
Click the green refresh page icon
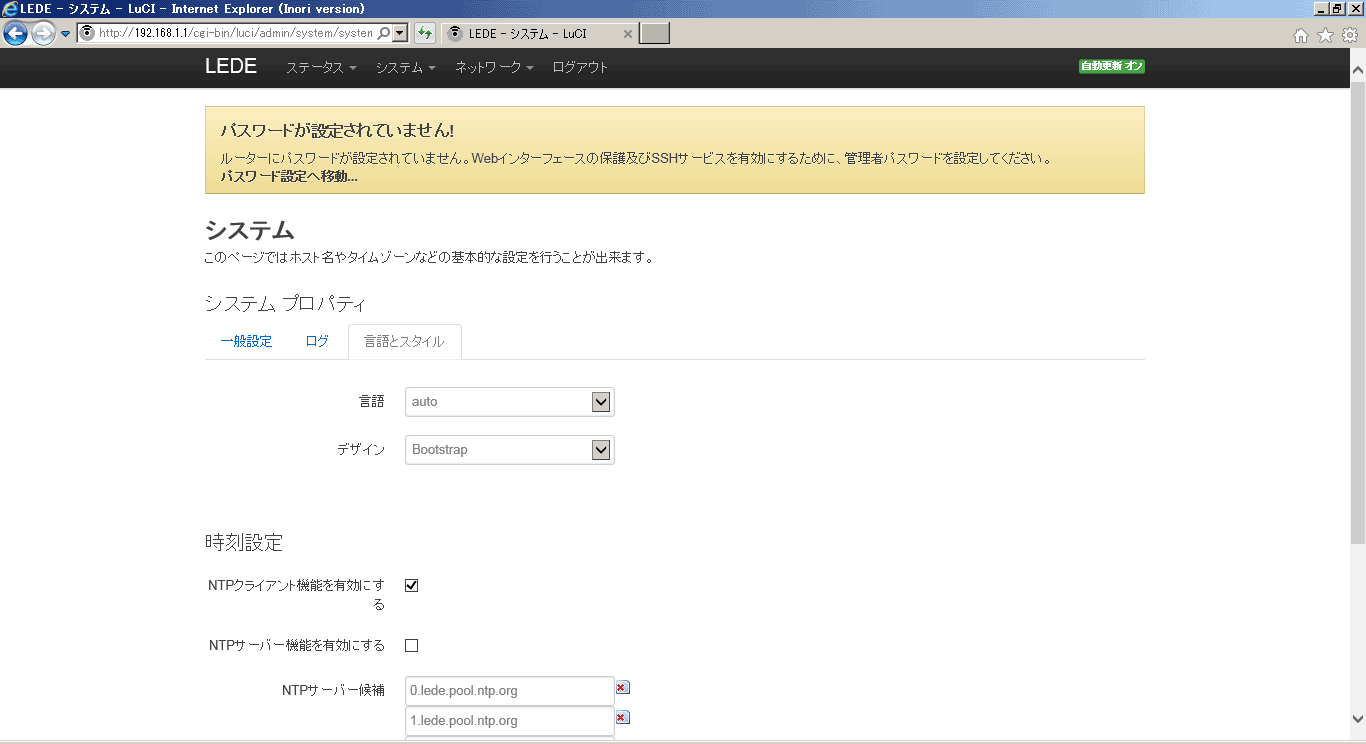(425, 33)
